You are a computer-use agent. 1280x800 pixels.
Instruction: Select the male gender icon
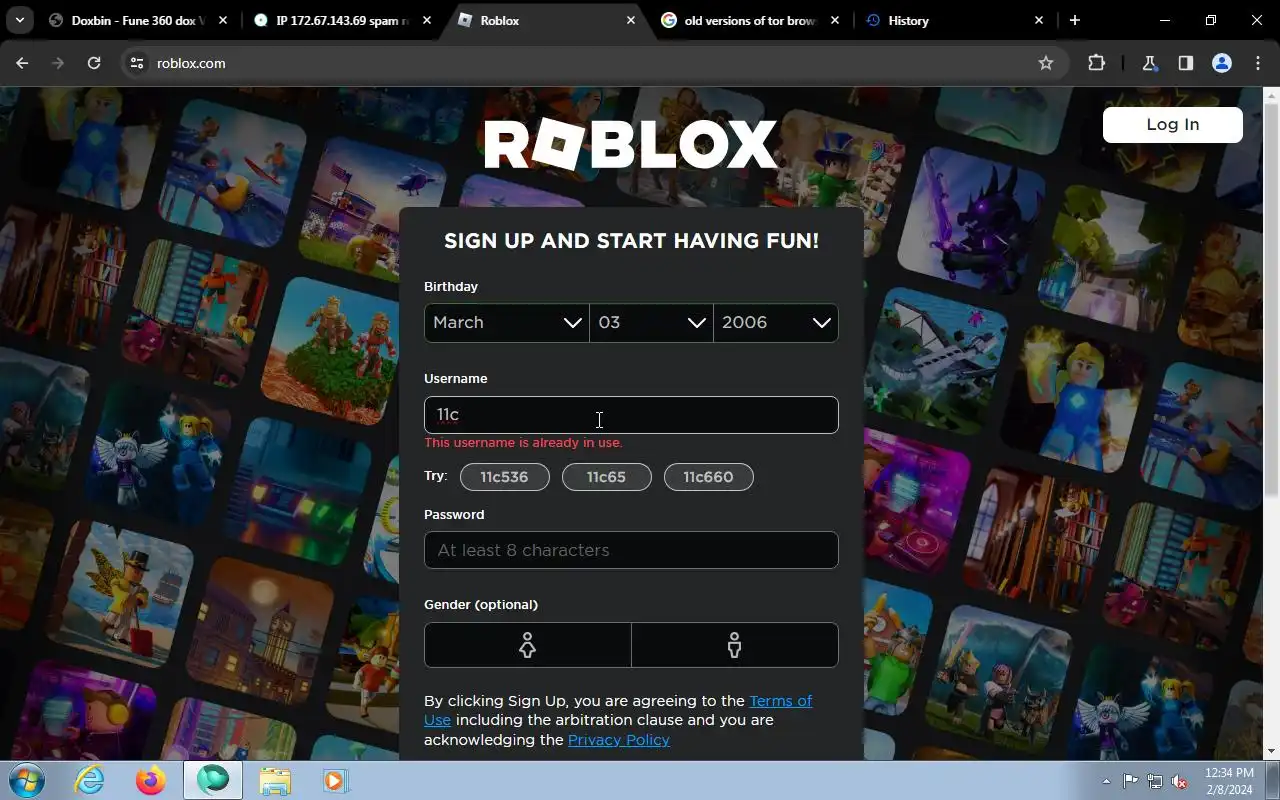pos(735,645)
